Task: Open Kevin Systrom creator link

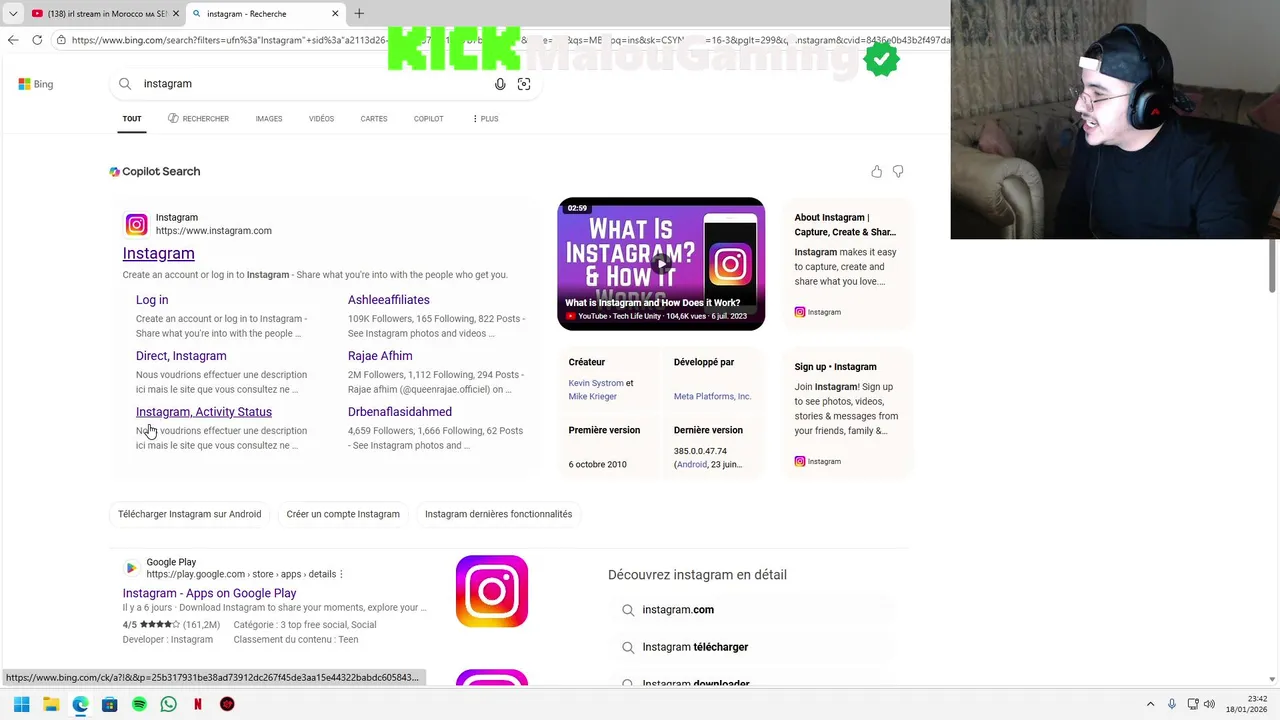Action: point(596,383)
